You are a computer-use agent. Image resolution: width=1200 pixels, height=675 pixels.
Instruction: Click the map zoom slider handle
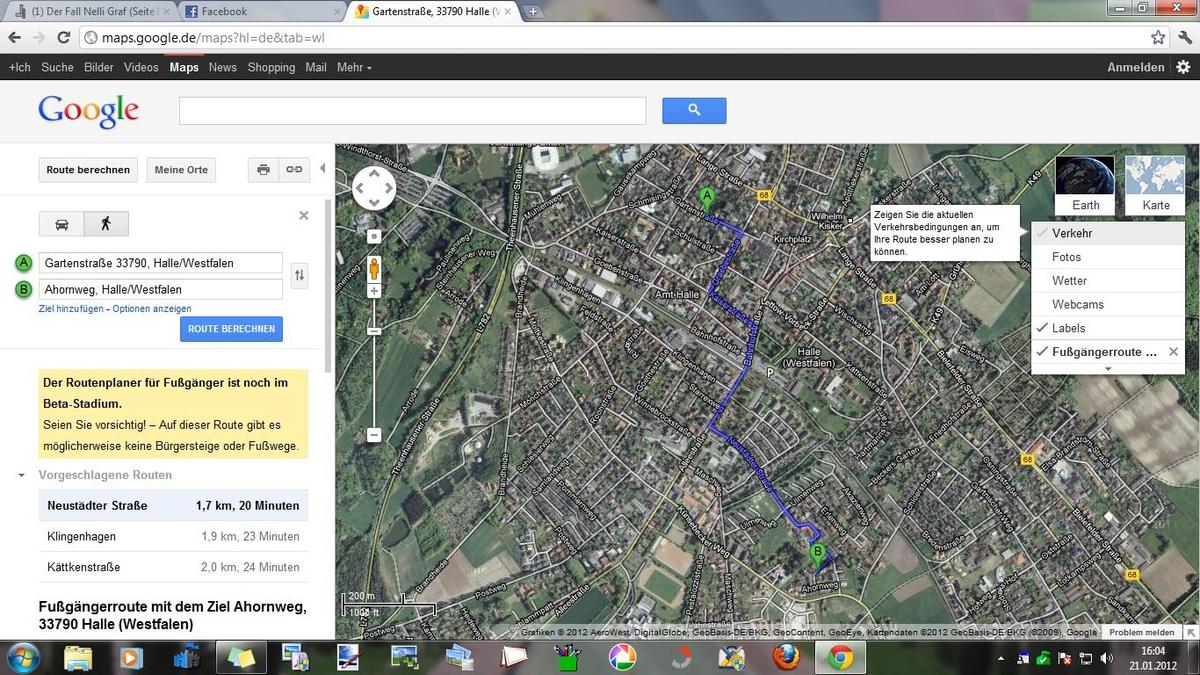pyautogui.click(x=374, y=331)
